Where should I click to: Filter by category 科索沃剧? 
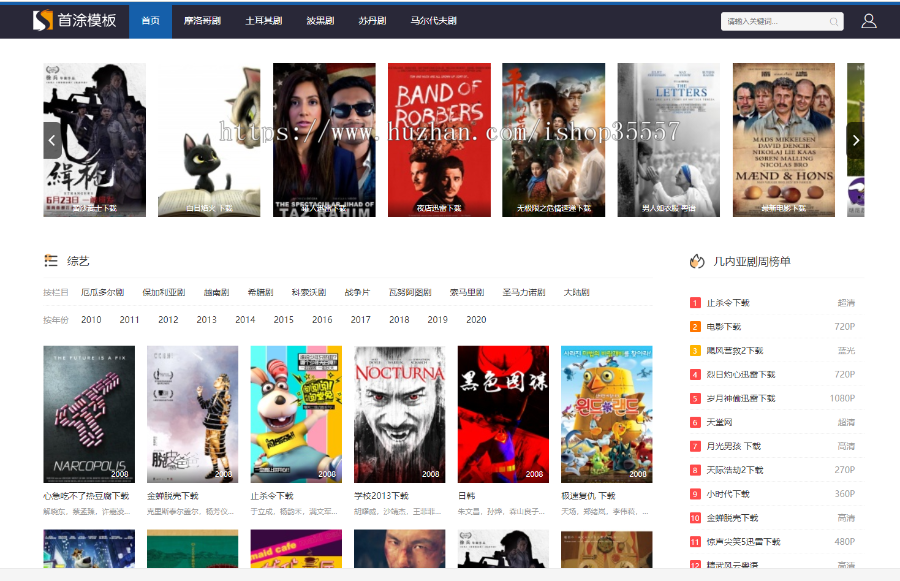tap(309, 292)
